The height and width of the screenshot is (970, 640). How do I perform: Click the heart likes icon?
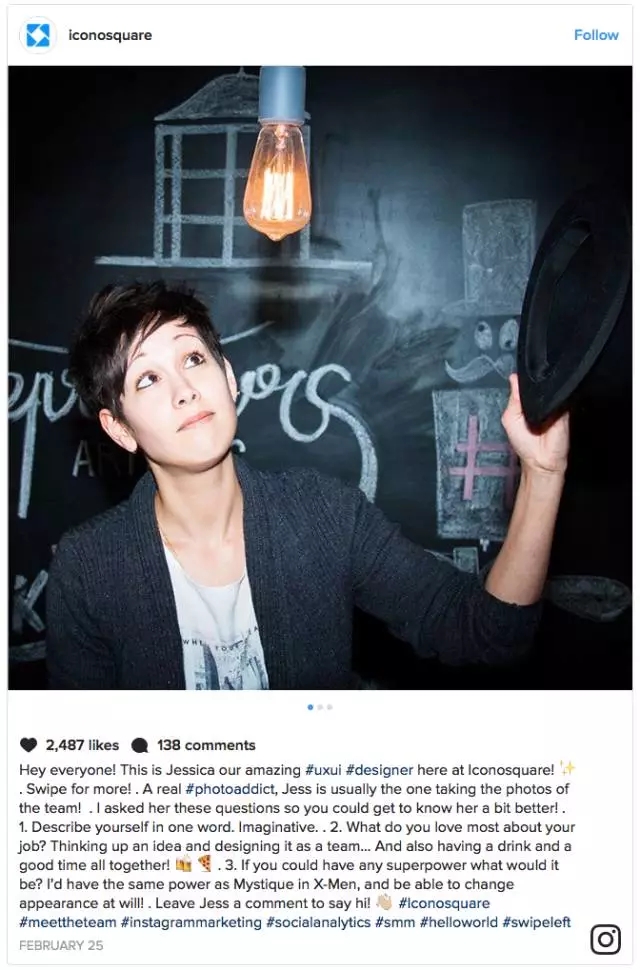(x=28, y=745)
